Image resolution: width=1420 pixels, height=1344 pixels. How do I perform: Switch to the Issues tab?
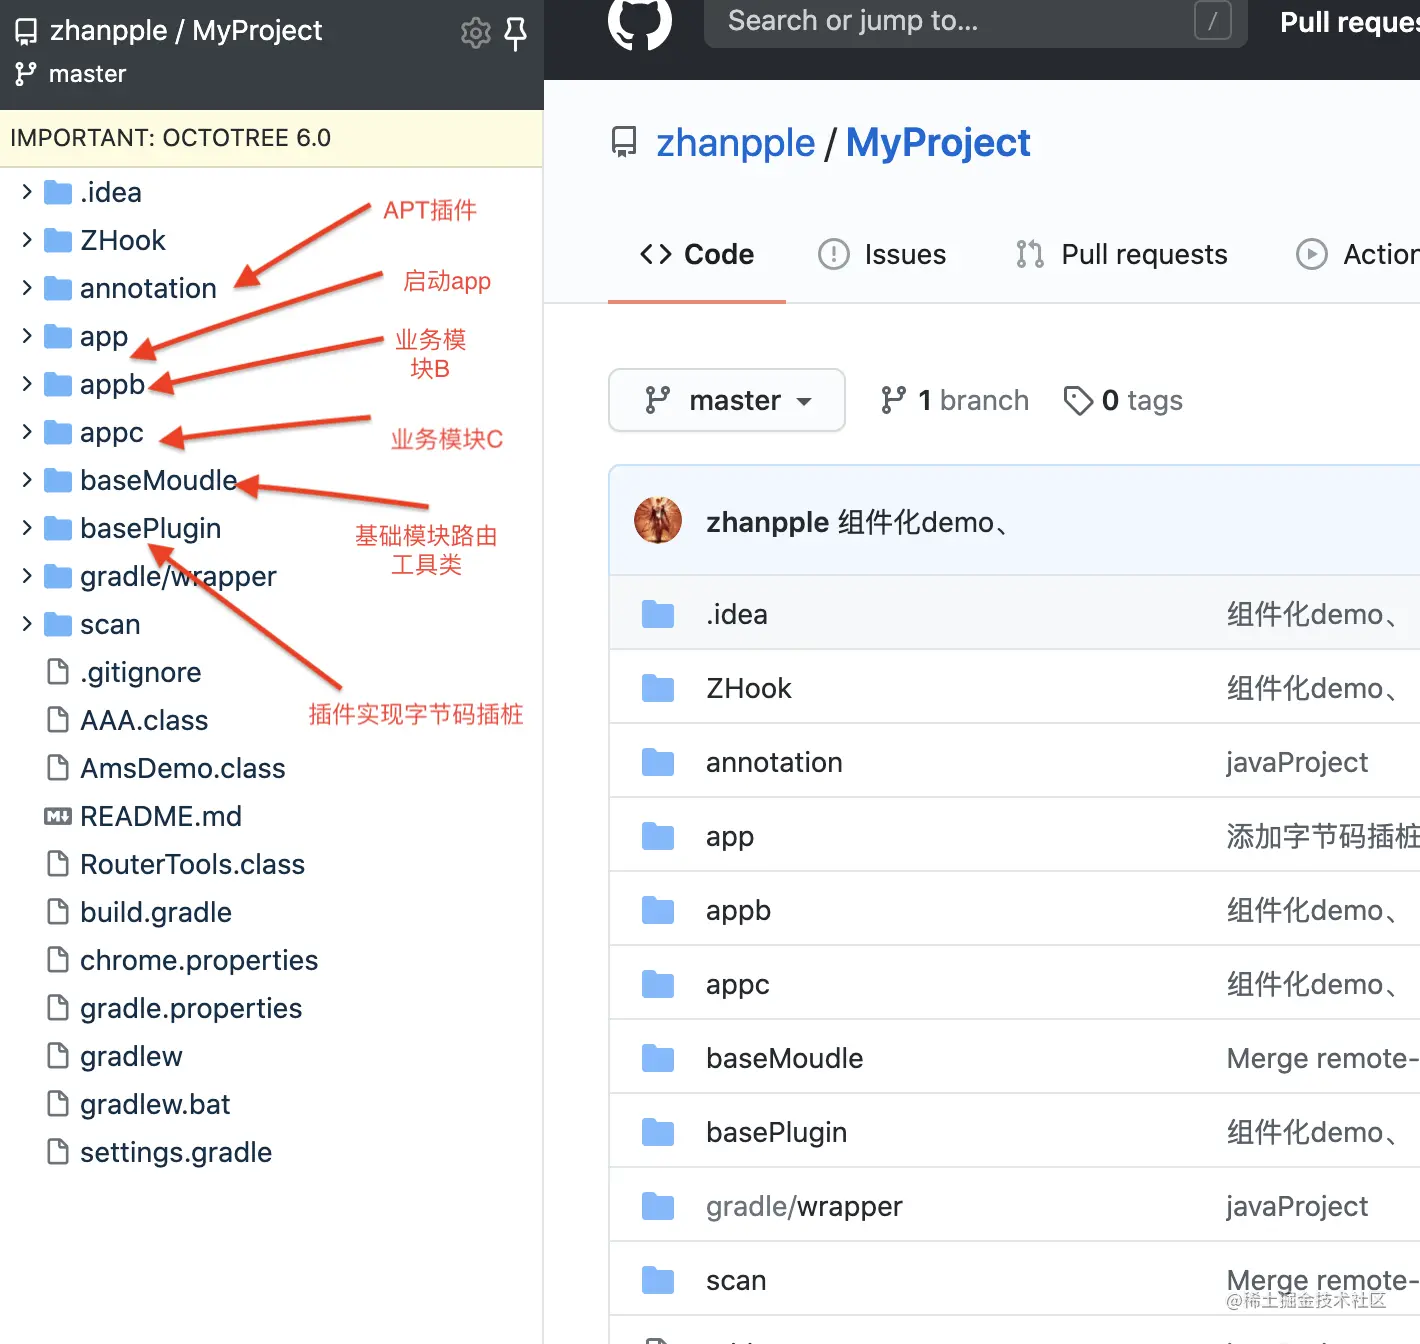881,255
